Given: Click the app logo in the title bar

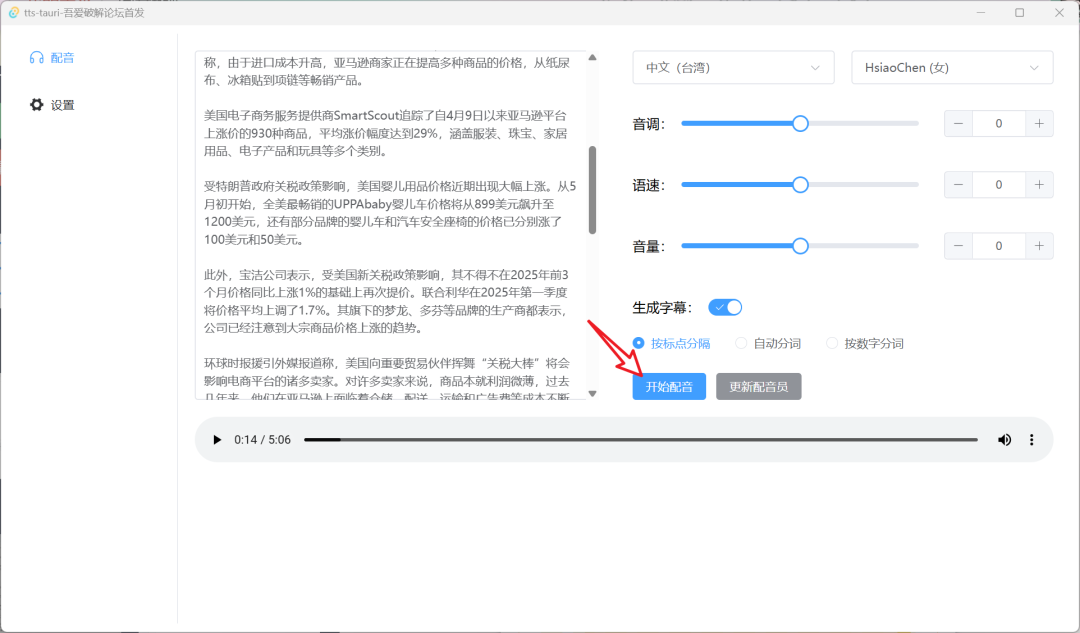Looking at the screenshot, I should click(x=12, y=12).
